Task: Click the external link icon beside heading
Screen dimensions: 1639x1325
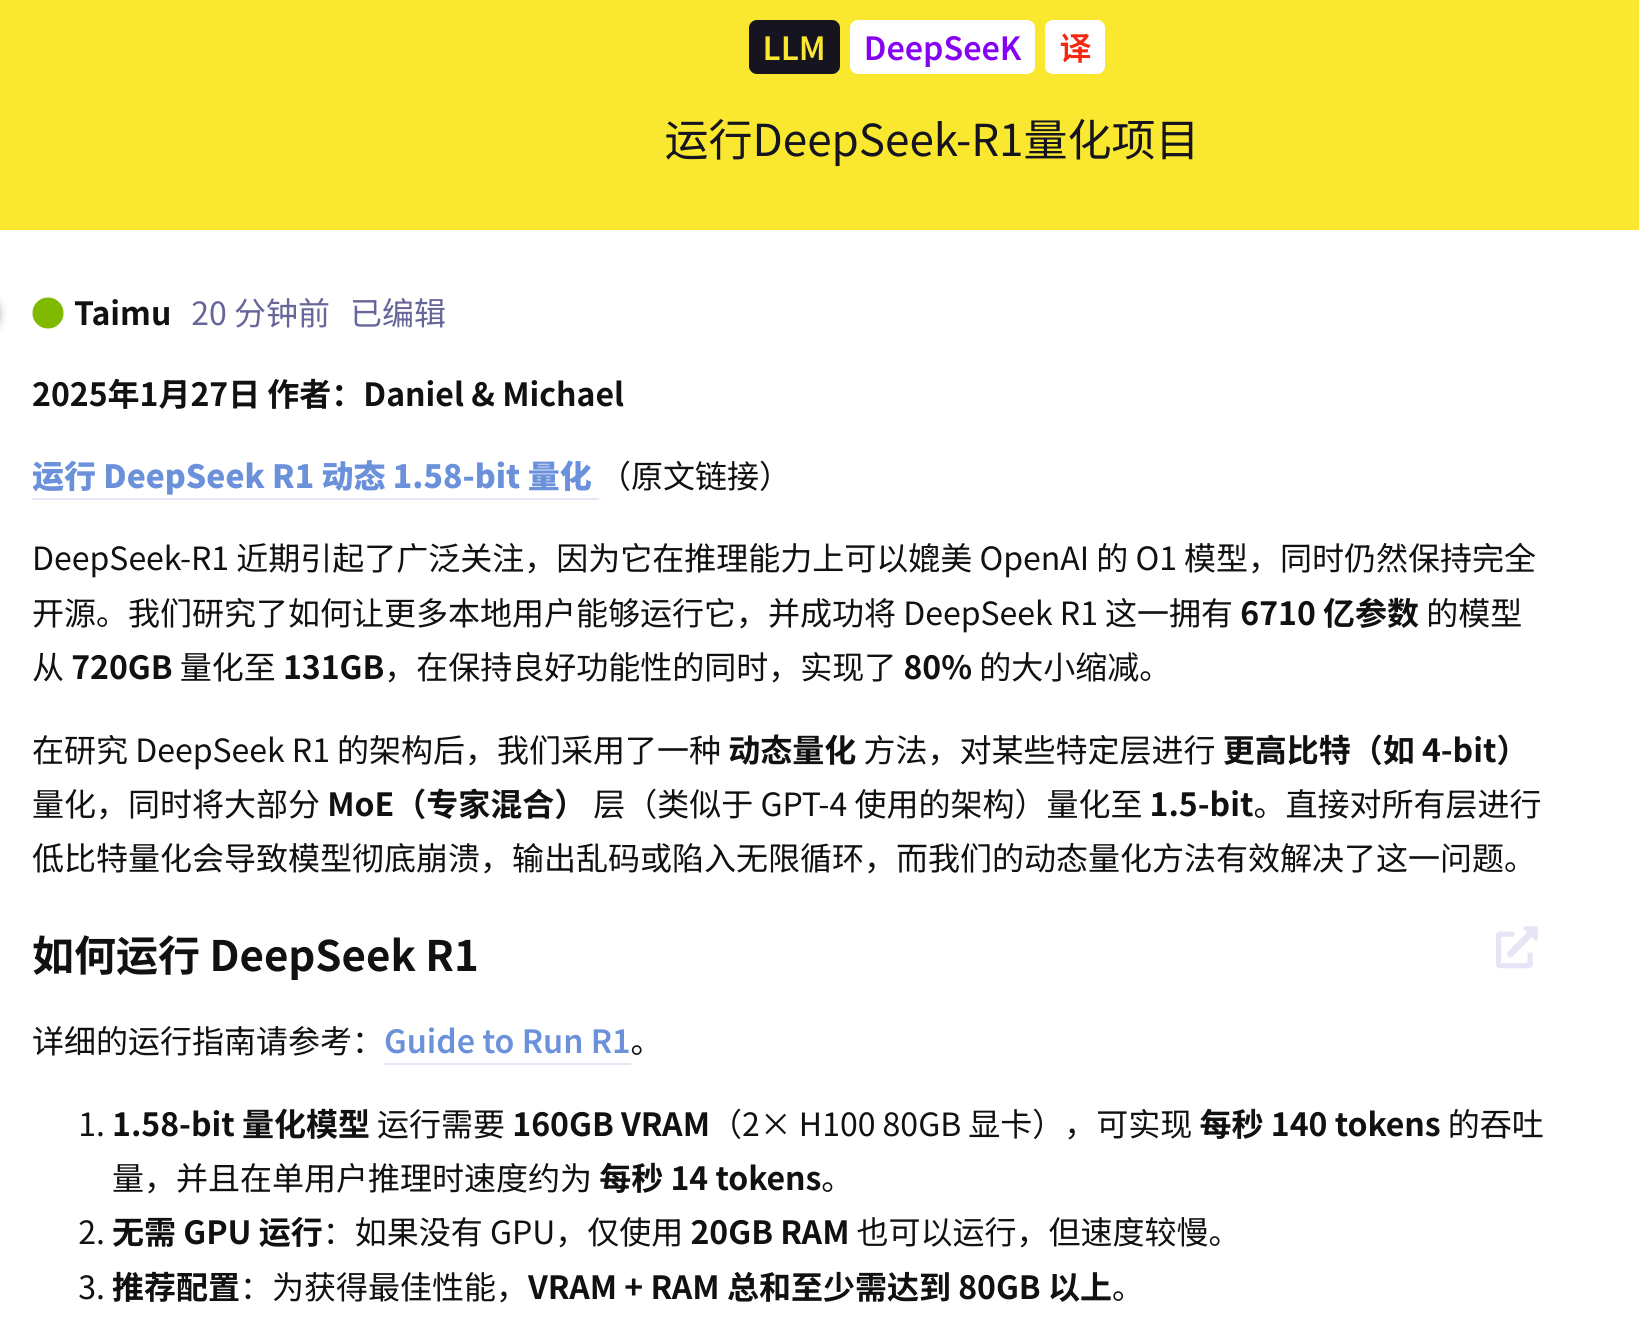Action: click(x=1516, y=948)
